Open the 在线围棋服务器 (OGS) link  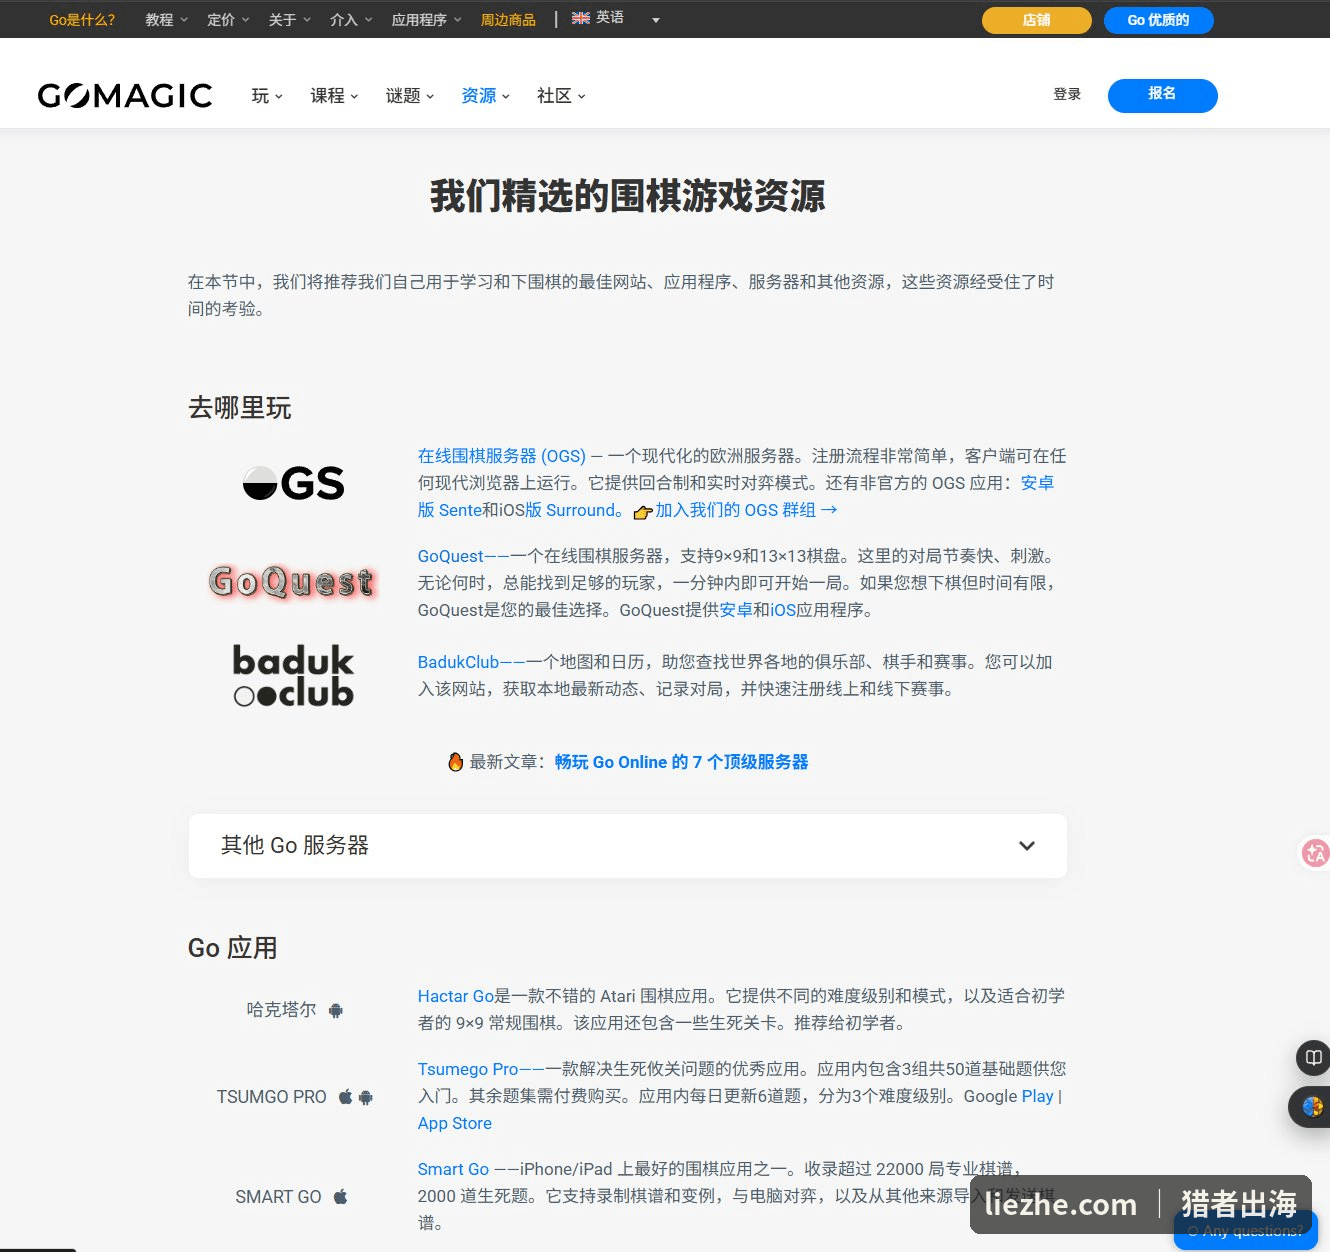(x=502, y=456)
